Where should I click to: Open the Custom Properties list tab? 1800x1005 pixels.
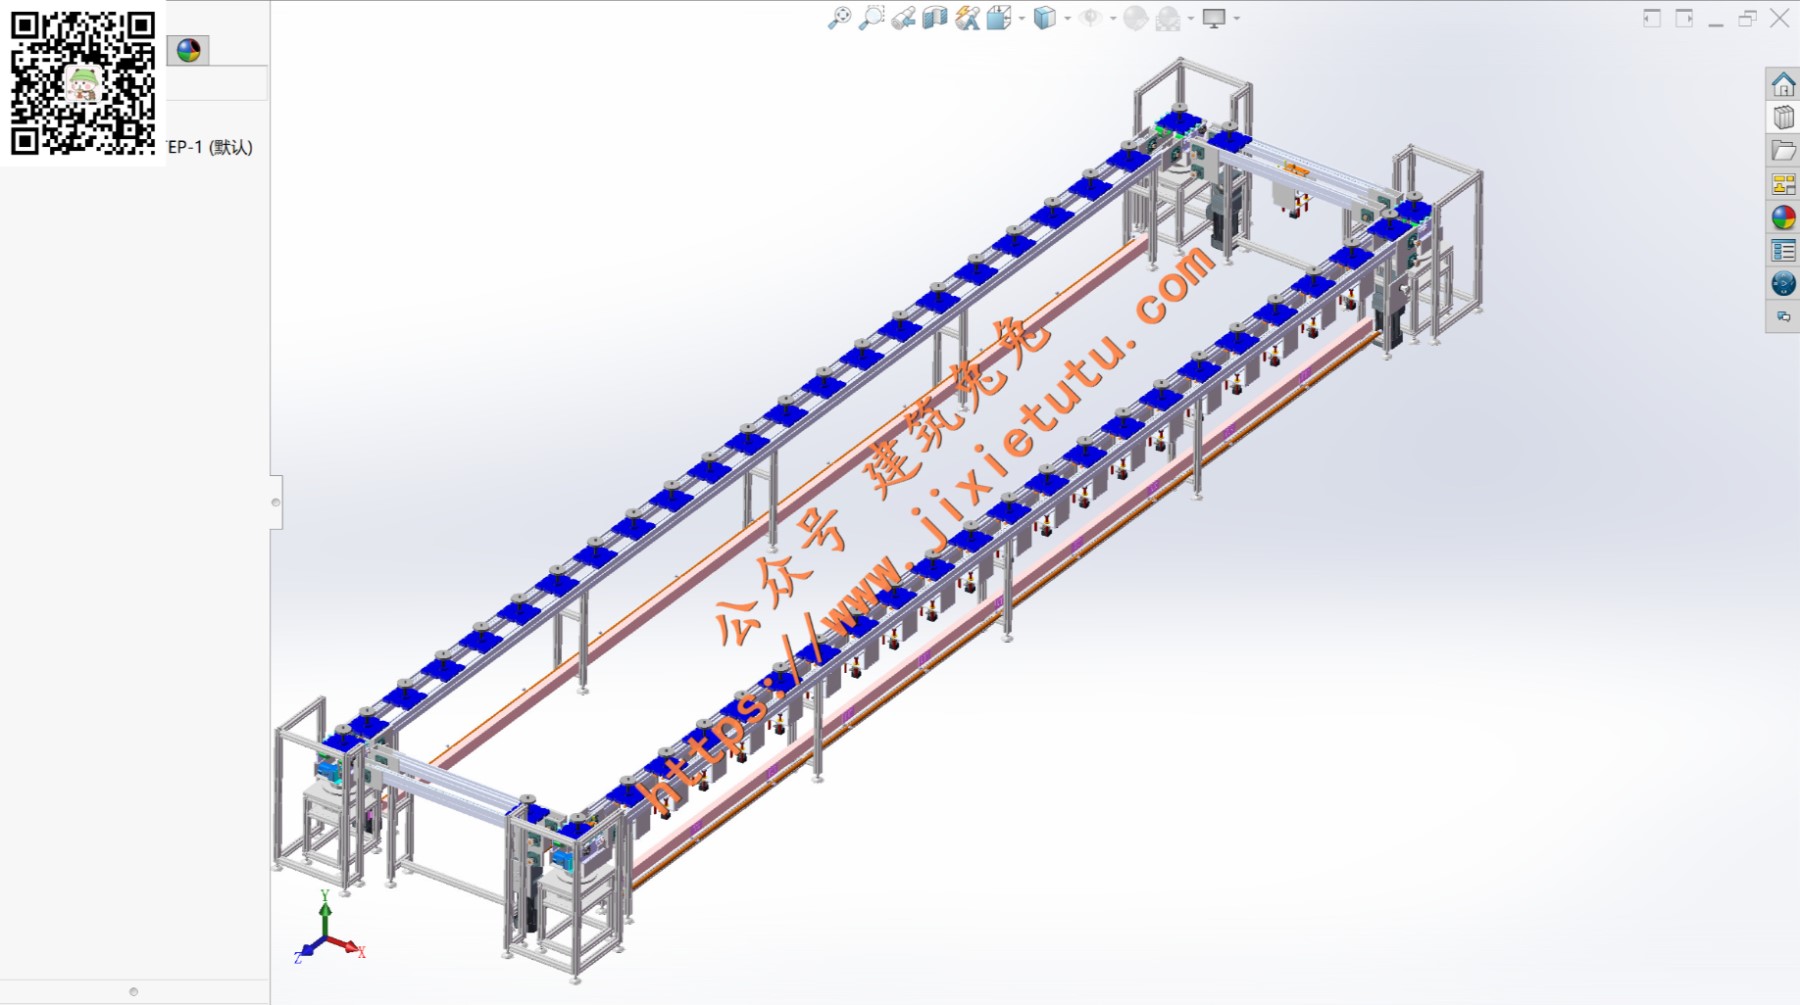pyautogui.click(x=1783, y=250)
